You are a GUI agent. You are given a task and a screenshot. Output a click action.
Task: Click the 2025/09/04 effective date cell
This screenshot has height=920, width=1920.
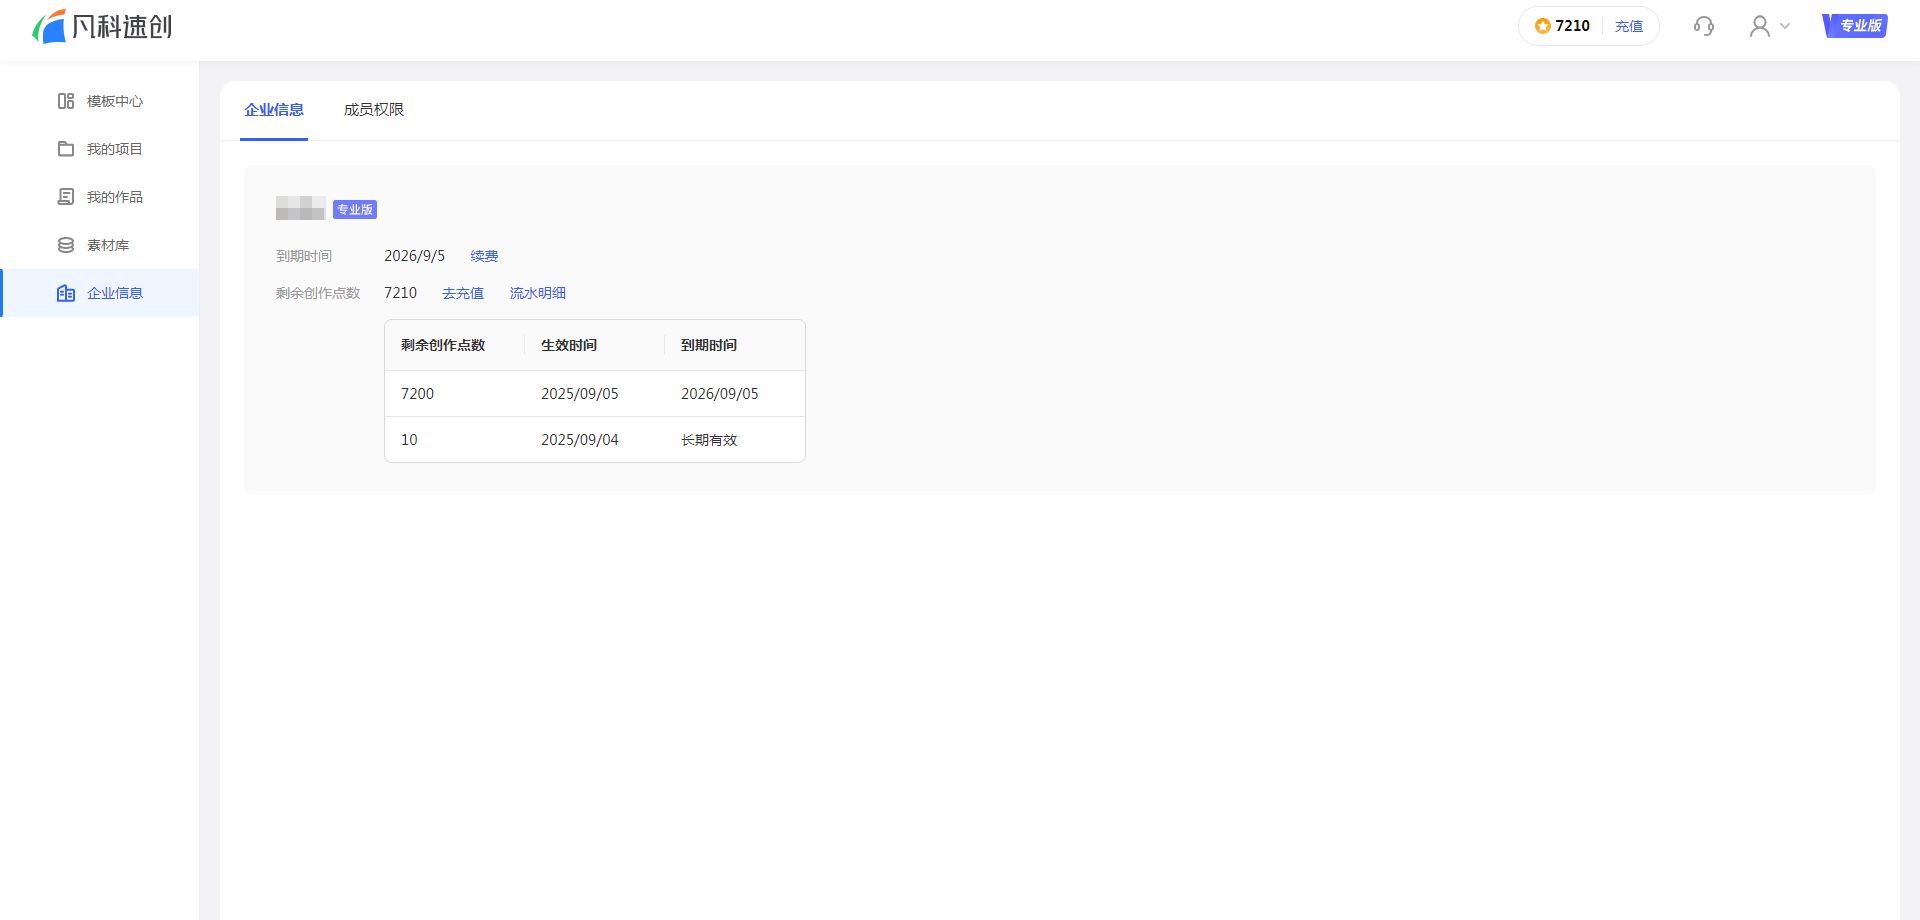pos(580,440)
